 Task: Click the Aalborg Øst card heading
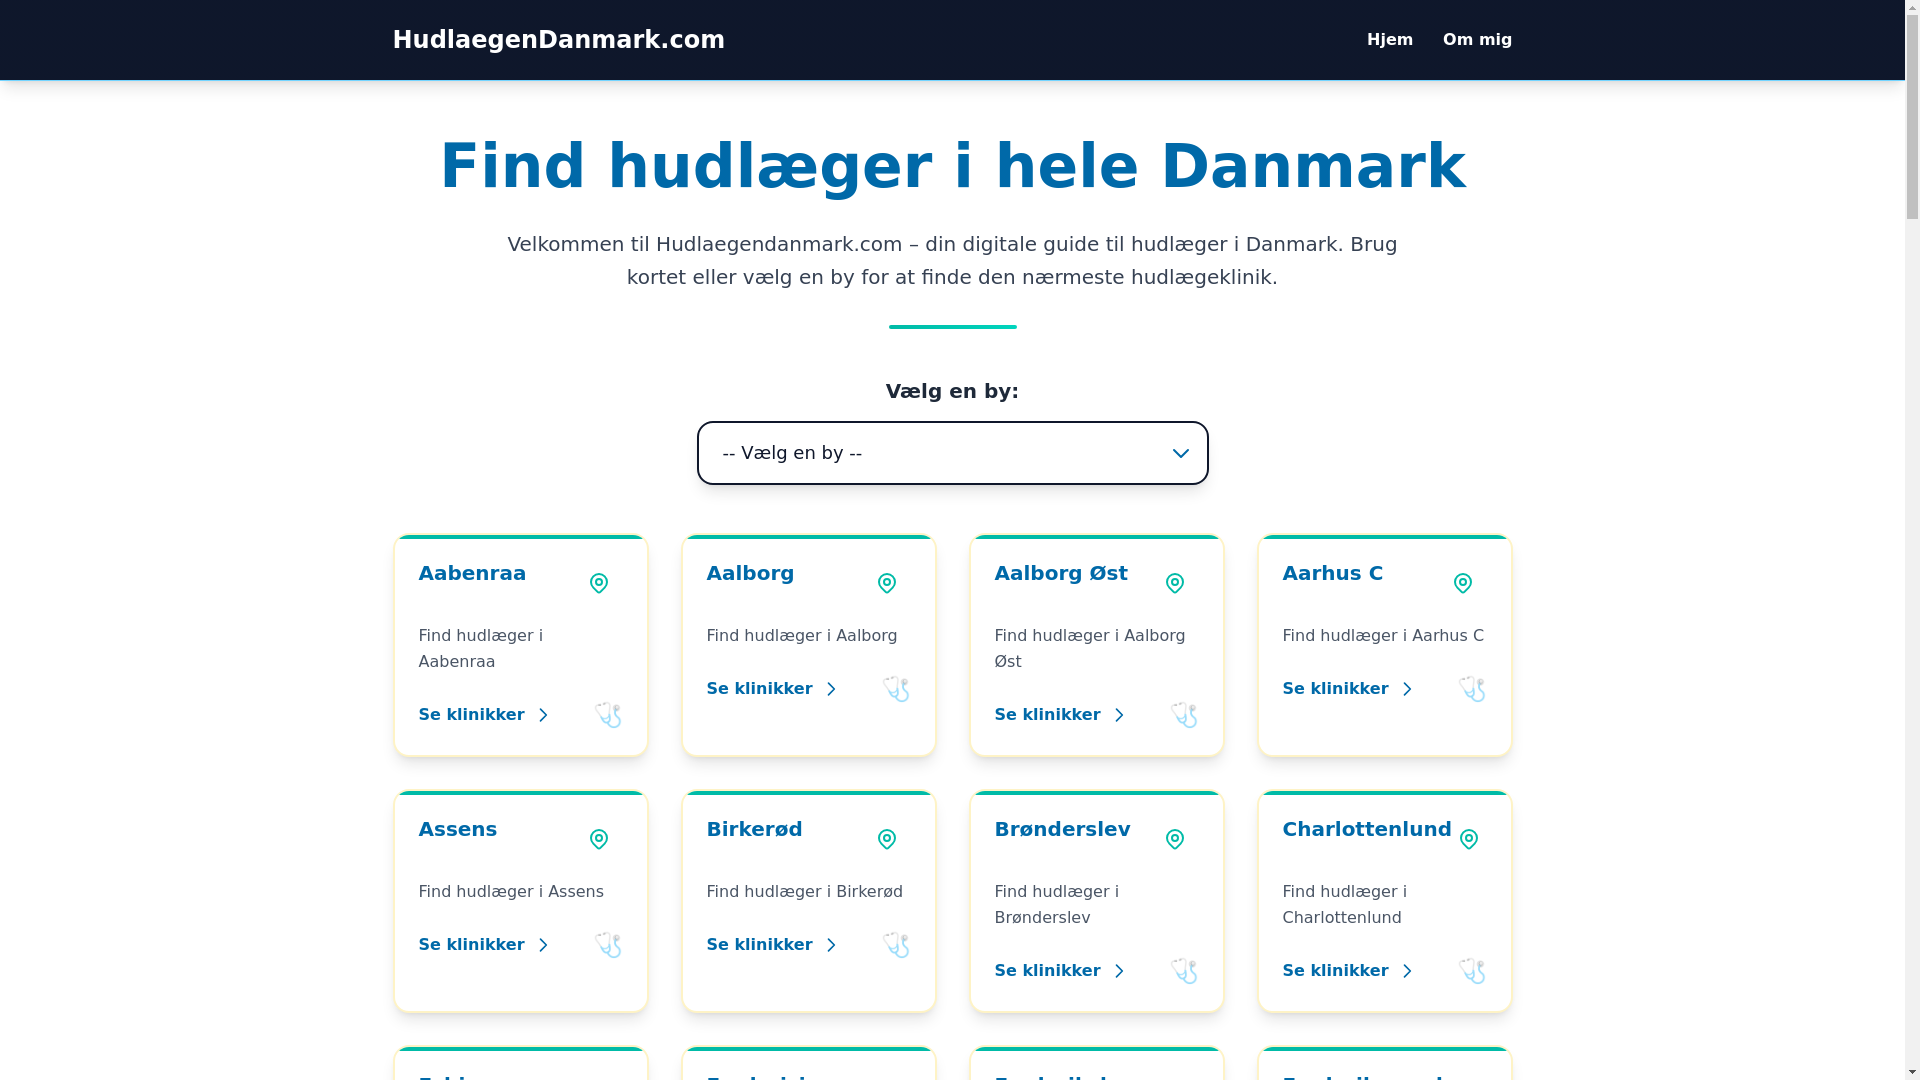1061,573
